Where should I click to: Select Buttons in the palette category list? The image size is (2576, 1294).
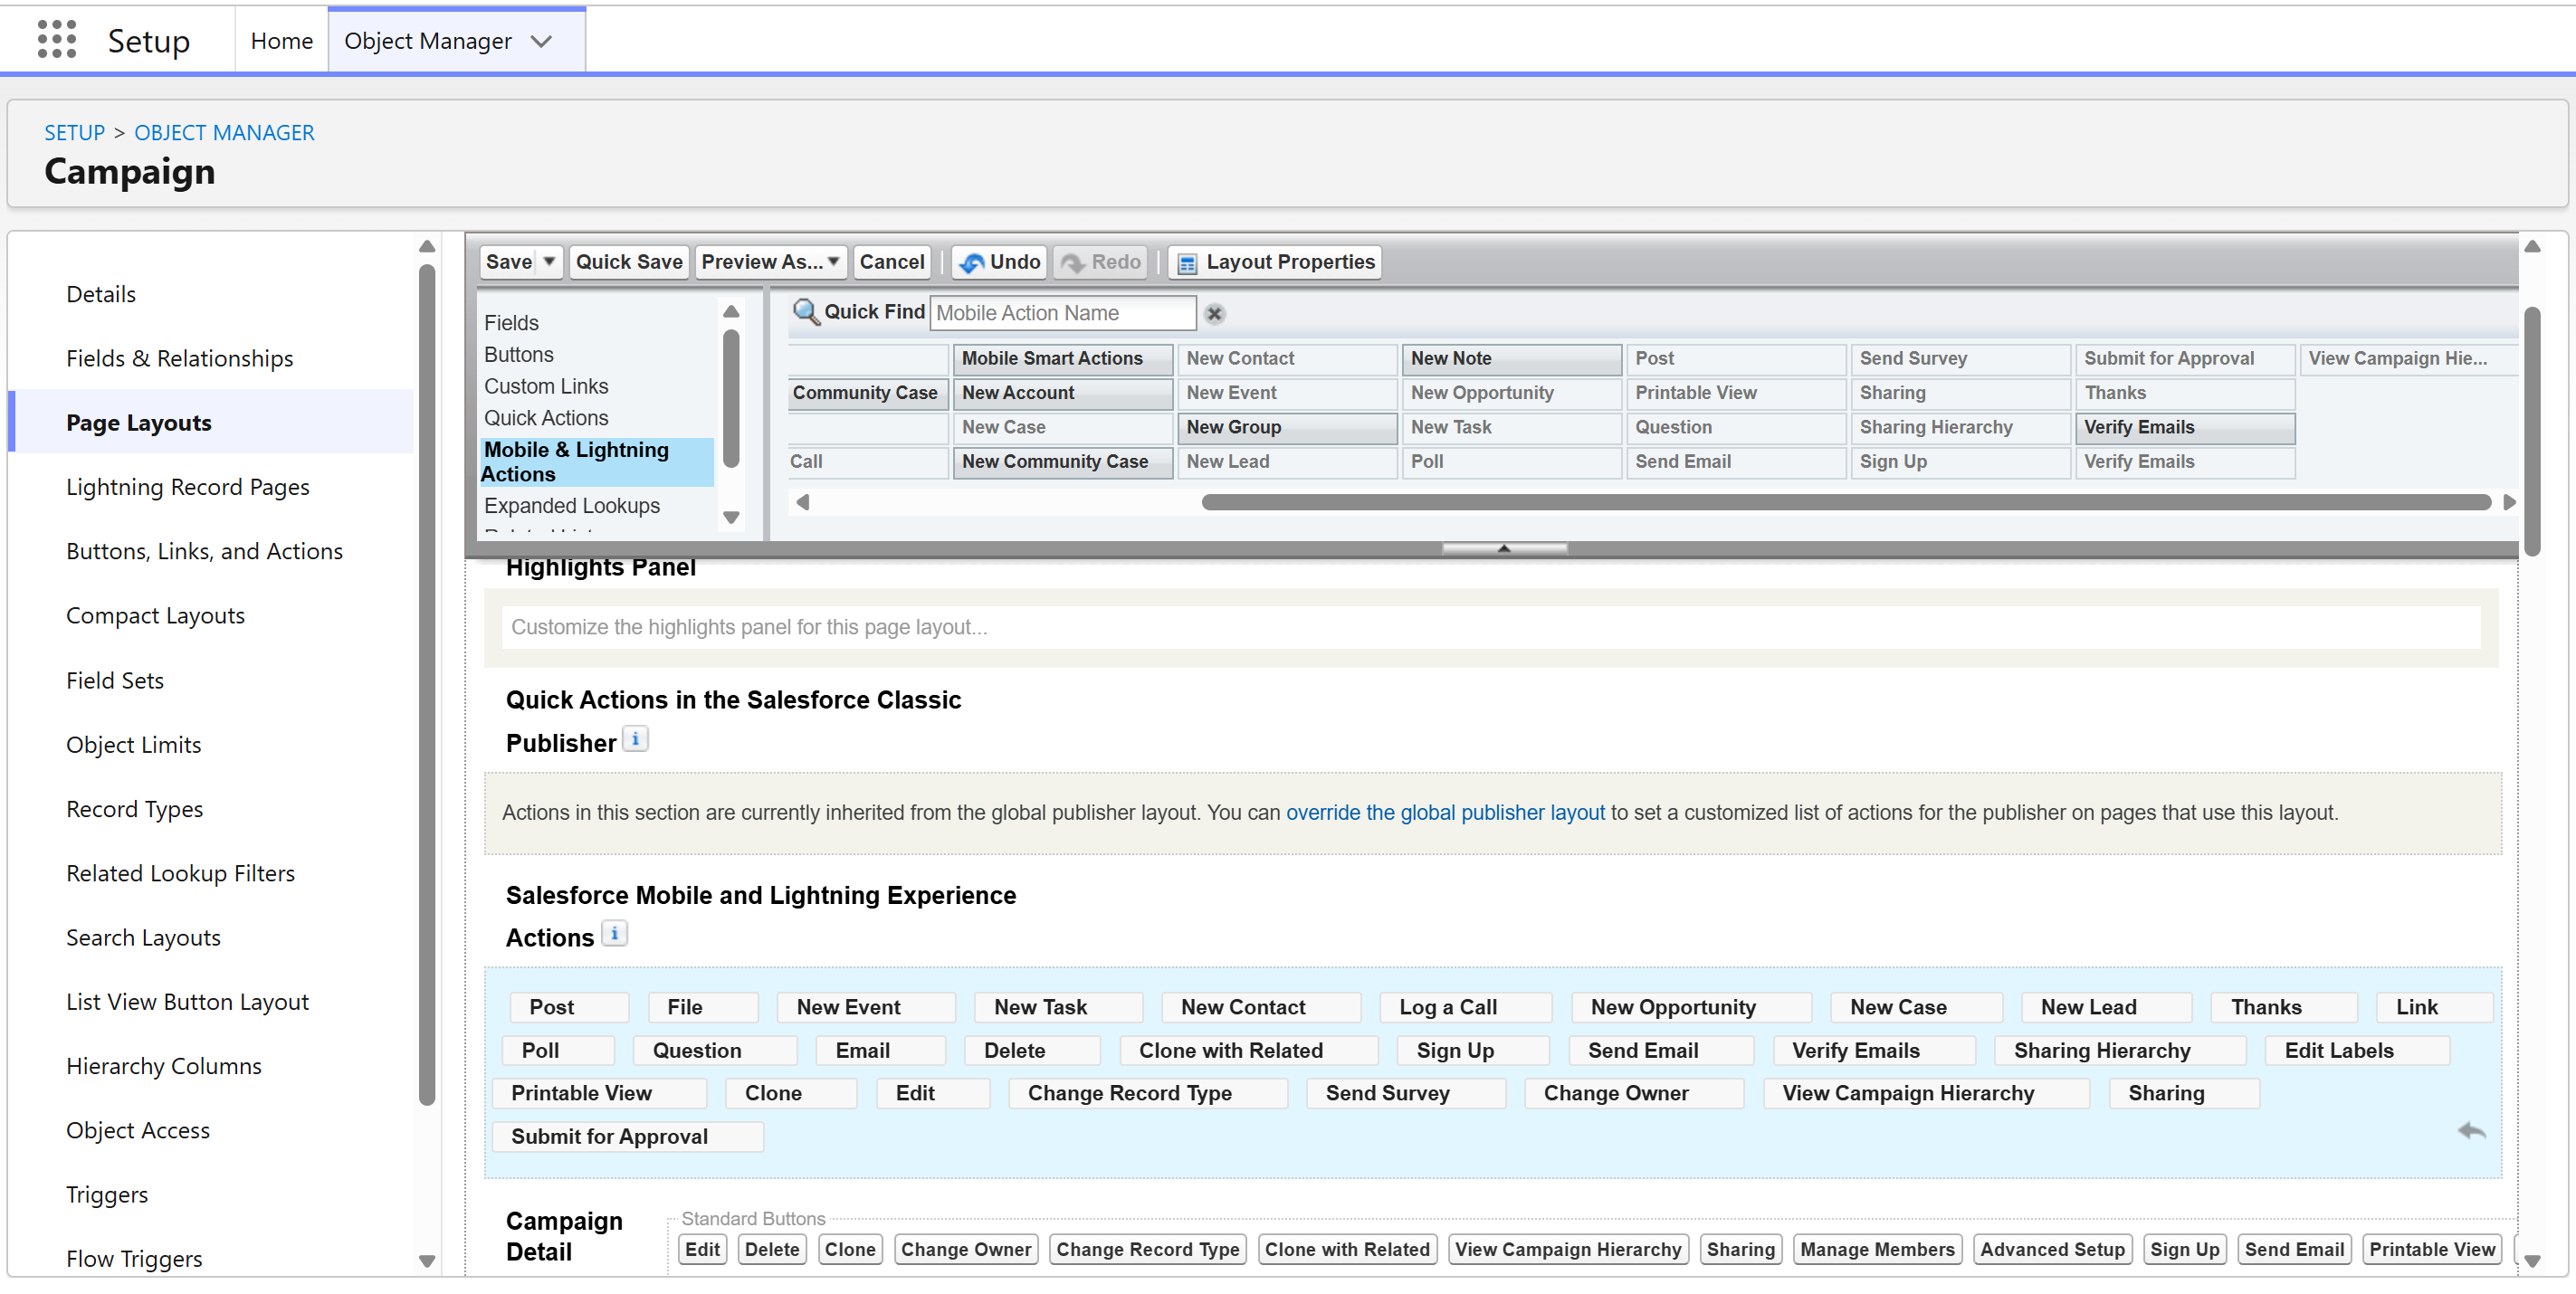coord(519,355)
